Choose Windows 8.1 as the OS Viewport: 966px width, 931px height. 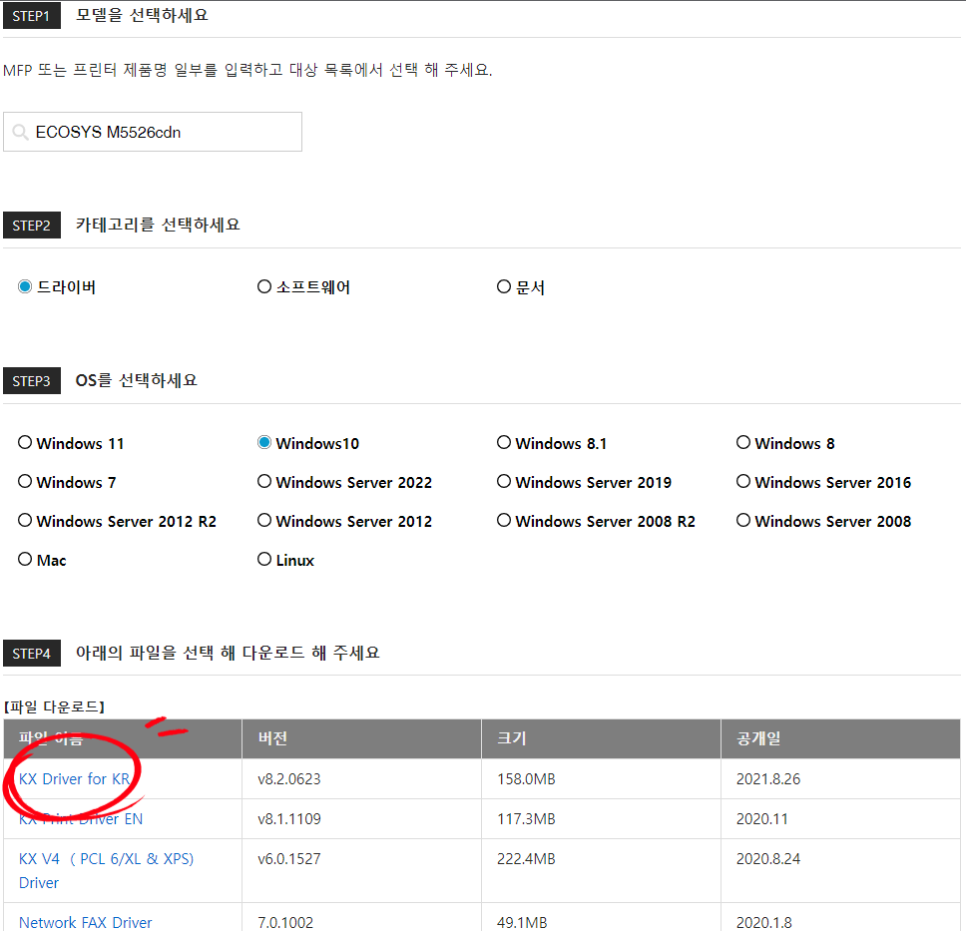(x=504, y=442)
